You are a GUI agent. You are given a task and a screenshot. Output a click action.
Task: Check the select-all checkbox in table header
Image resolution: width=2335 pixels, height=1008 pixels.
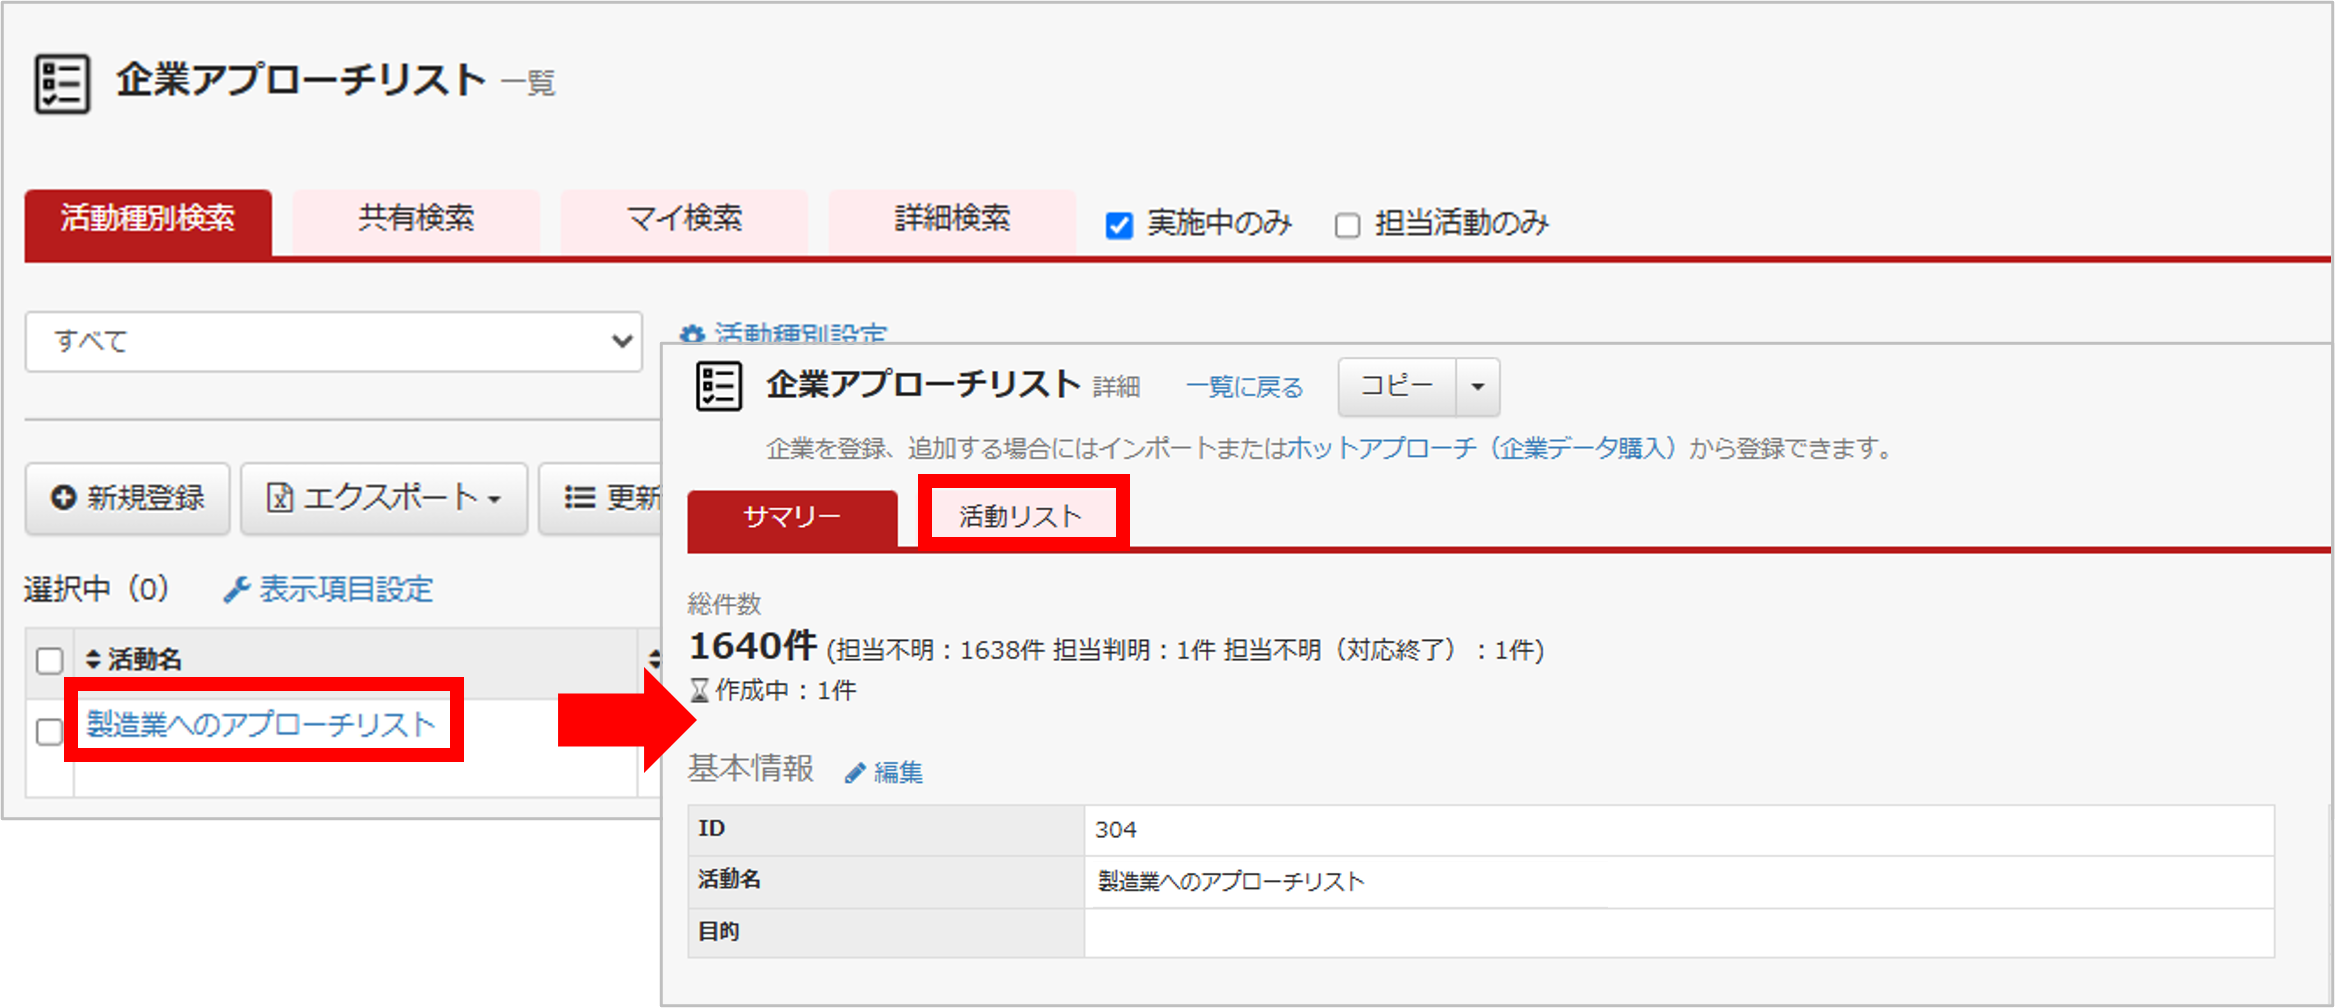(x=49, y=660)
